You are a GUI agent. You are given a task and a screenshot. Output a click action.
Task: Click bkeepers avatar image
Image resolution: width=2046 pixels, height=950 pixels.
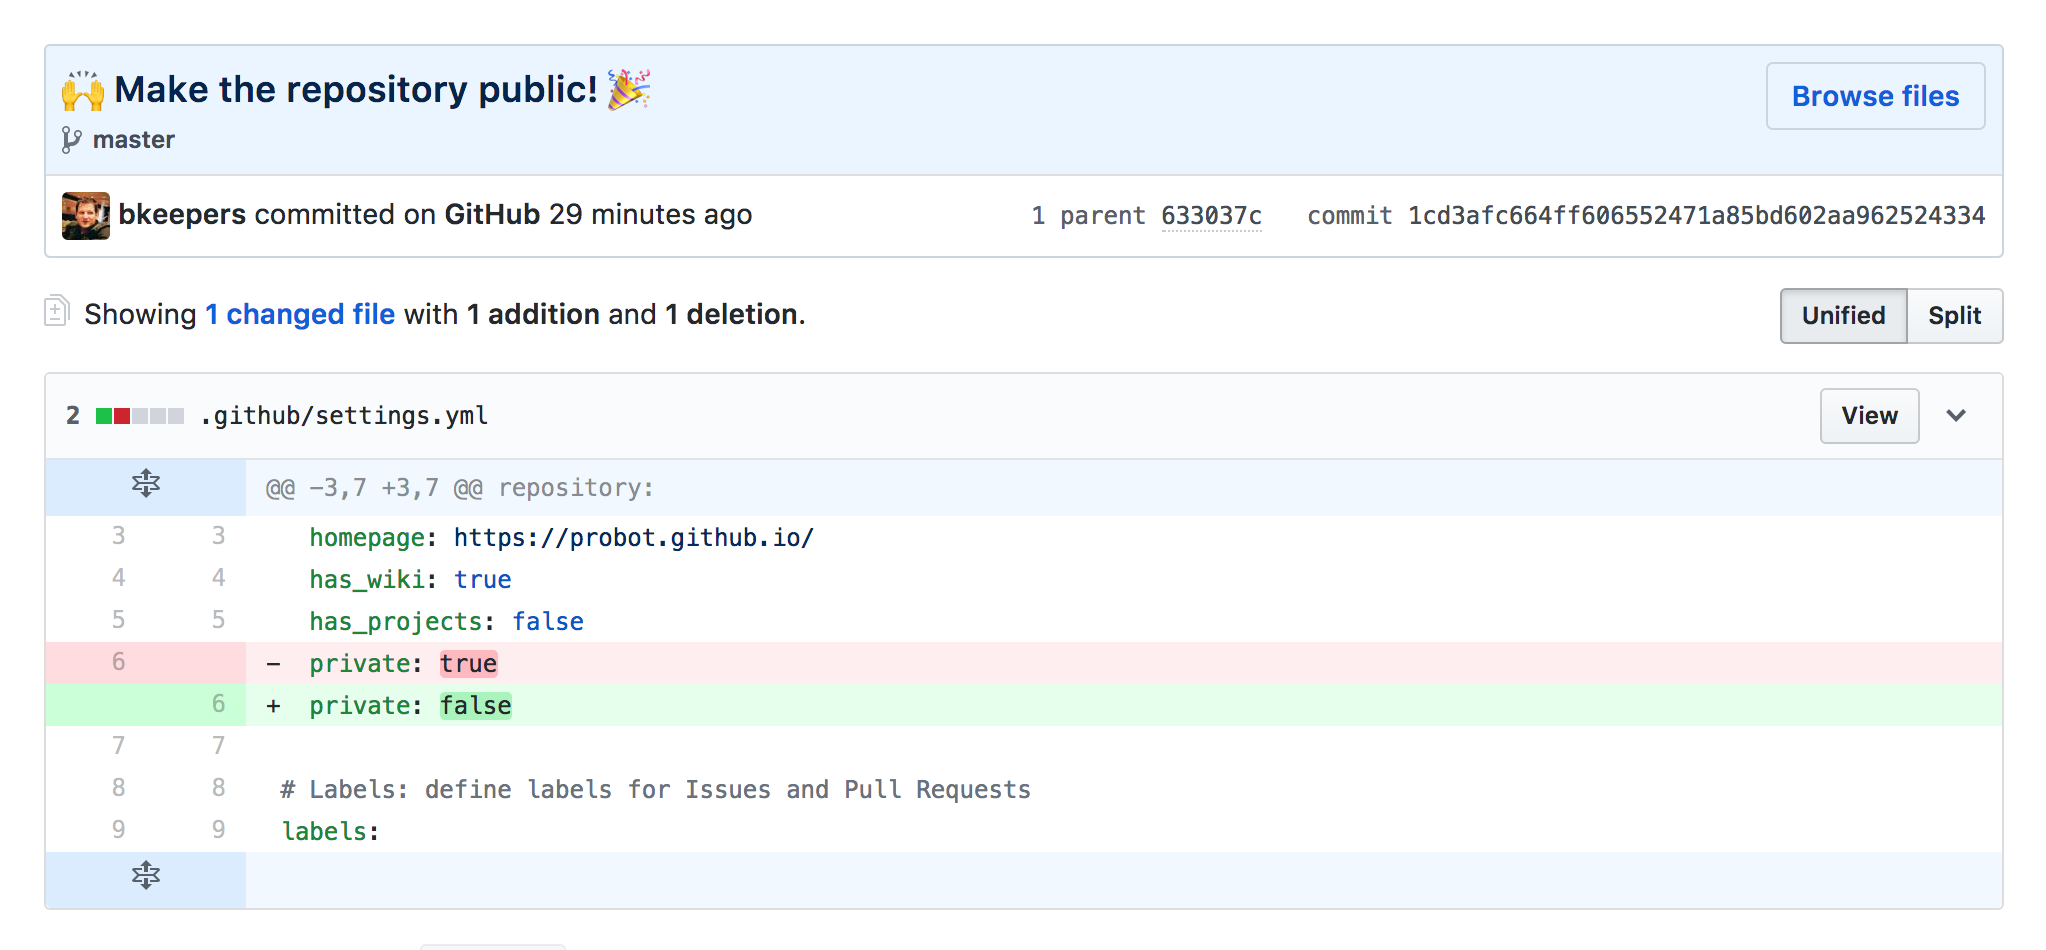86,216
